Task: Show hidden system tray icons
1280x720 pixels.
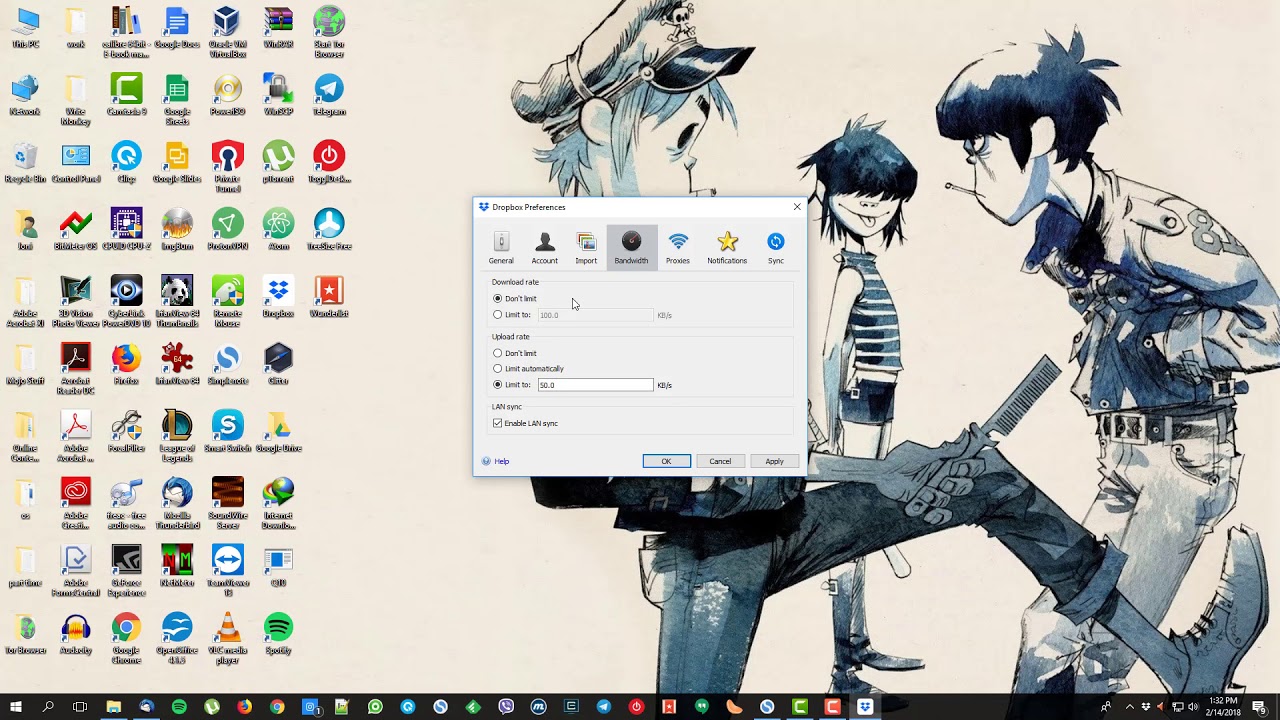Action: pyautogui.click(x=1130, y=707)
